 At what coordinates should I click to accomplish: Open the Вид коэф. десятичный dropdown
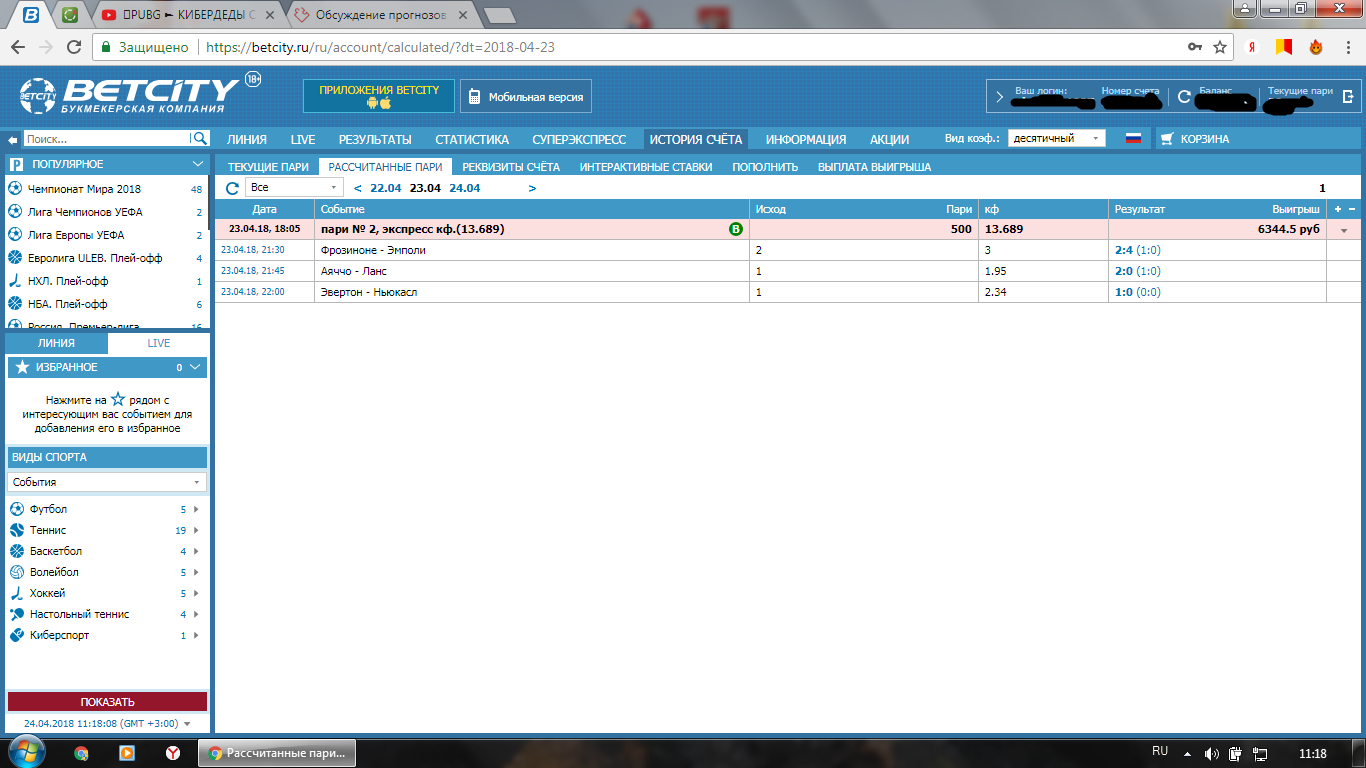tap(1056, 139)
